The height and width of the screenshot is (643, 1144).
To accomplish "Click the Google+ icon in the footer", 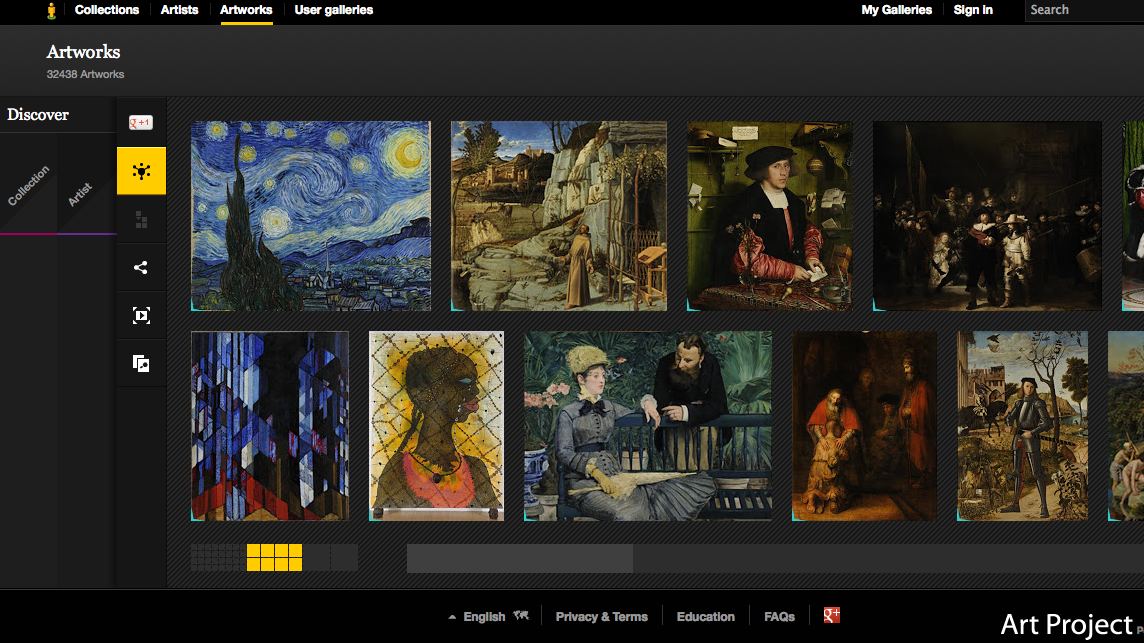I will [832, 615].
